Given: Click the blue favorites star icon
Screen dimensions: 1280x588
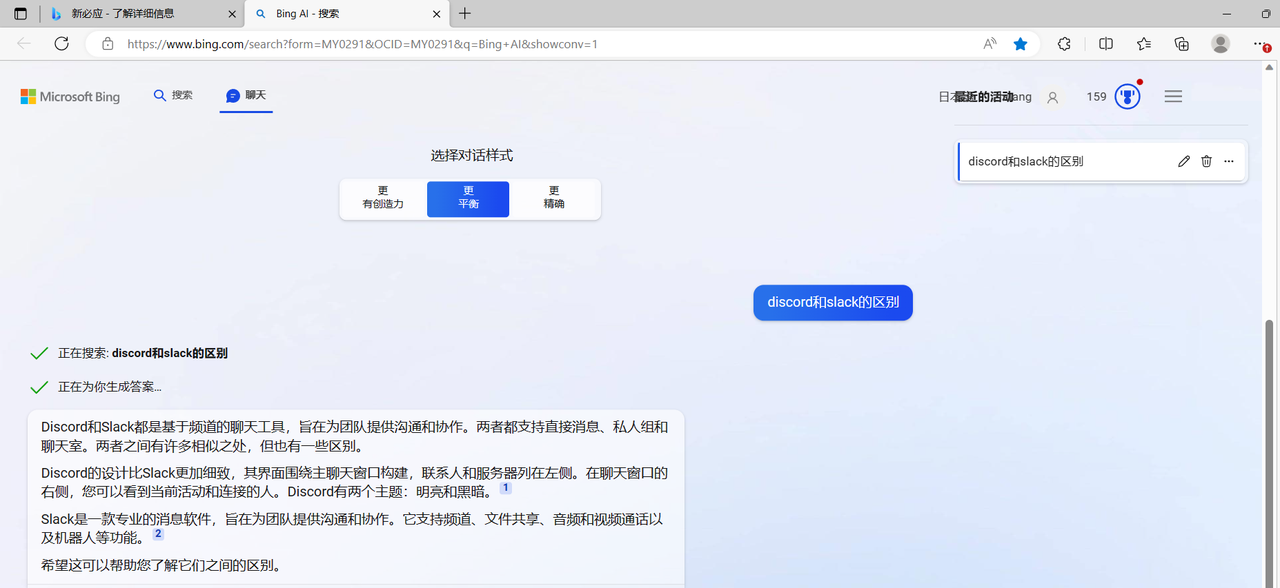Looking at the screenshot, I should click(x=1020, y=44).
